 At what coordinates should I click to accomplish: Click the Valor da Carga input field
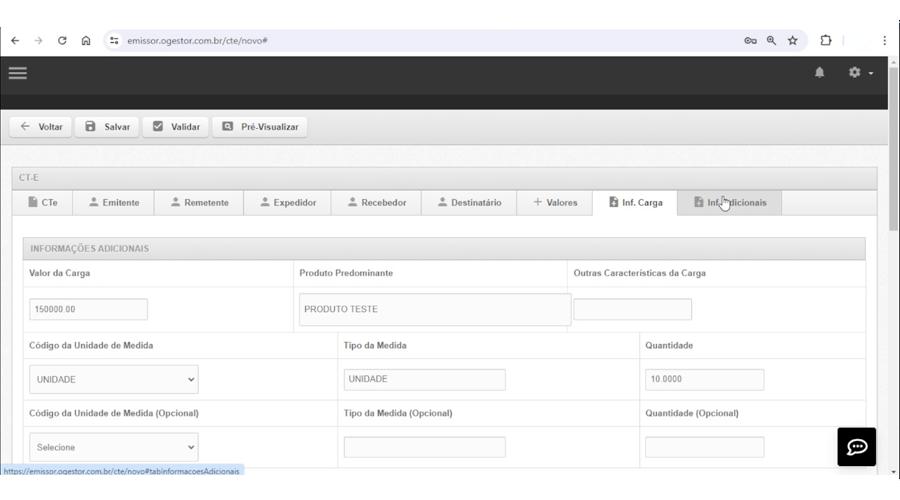point(88,310)
